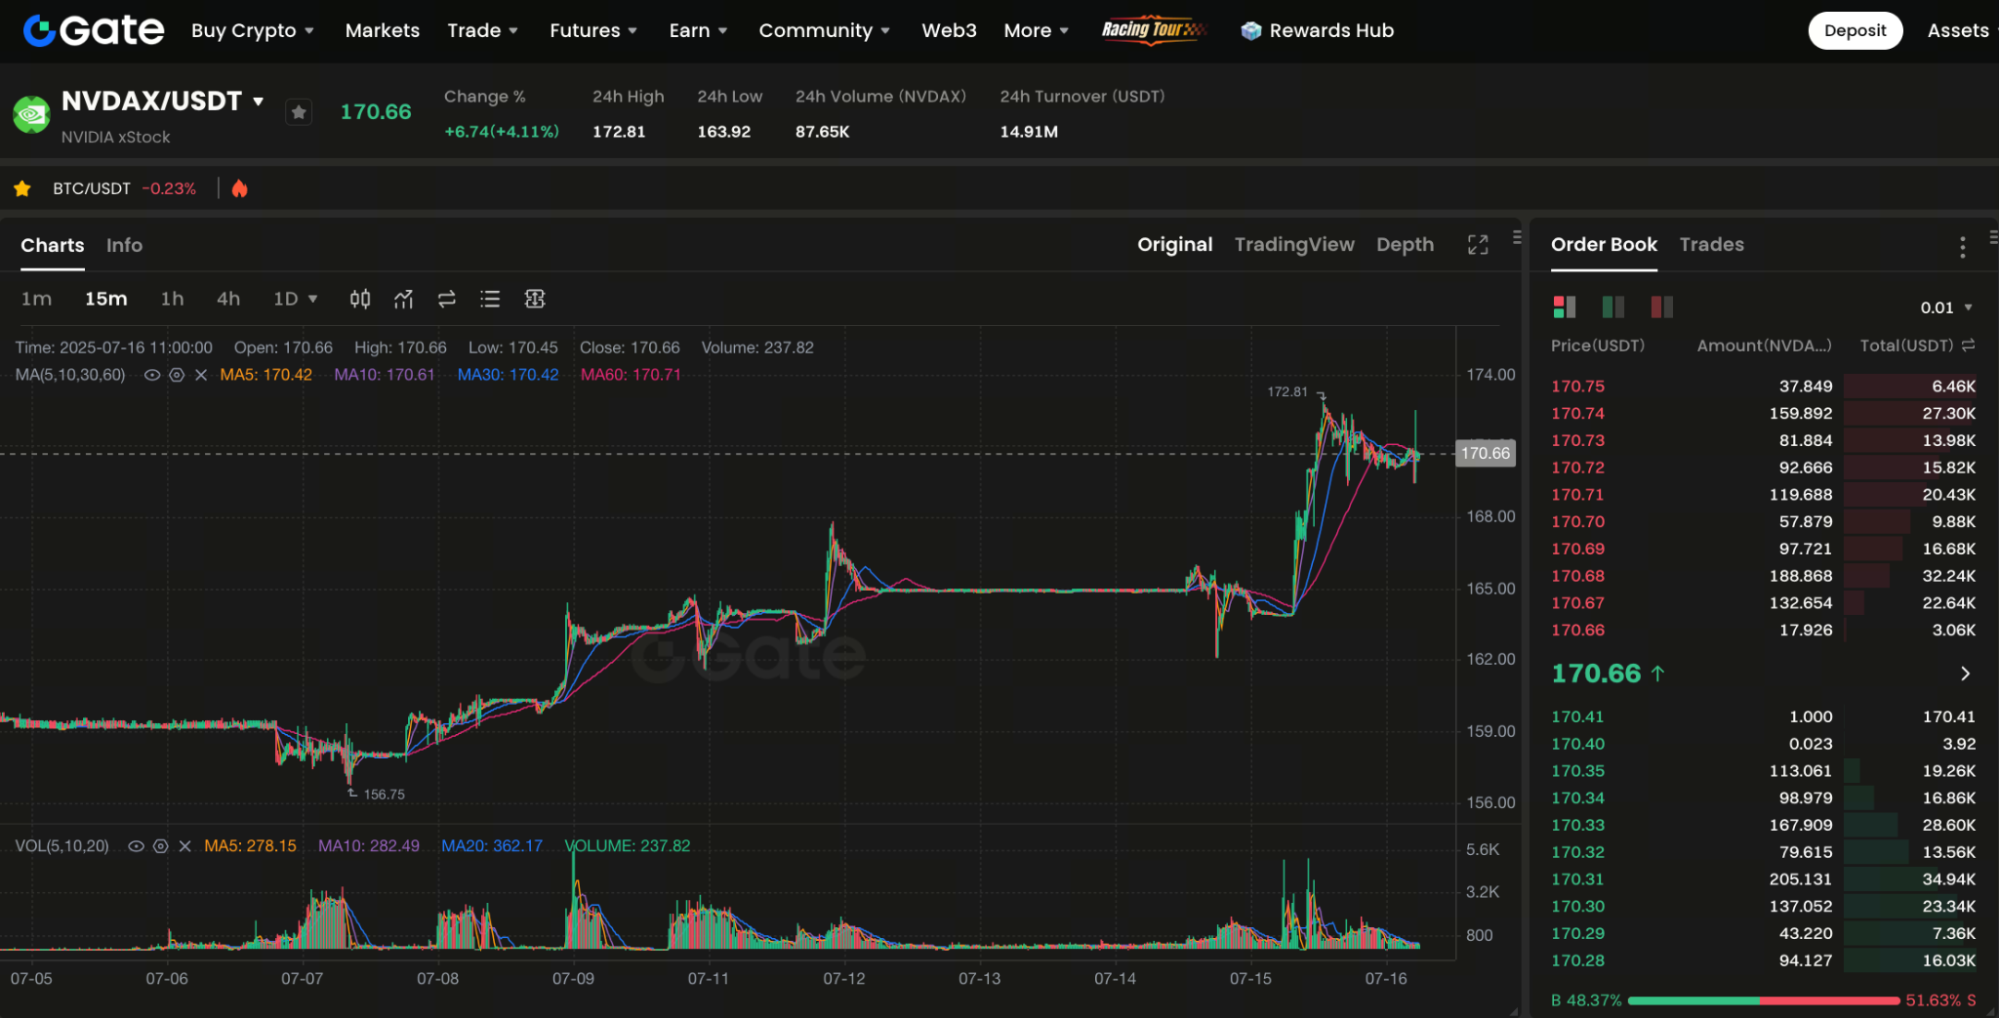
Task: Click the buy/sell ratio bar
Action: tap(1764, 1001)
